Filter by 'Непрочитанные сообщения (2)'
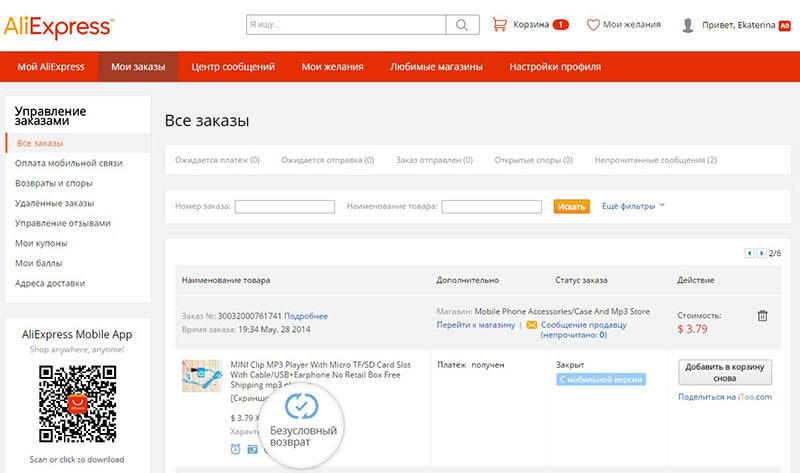 656,160
